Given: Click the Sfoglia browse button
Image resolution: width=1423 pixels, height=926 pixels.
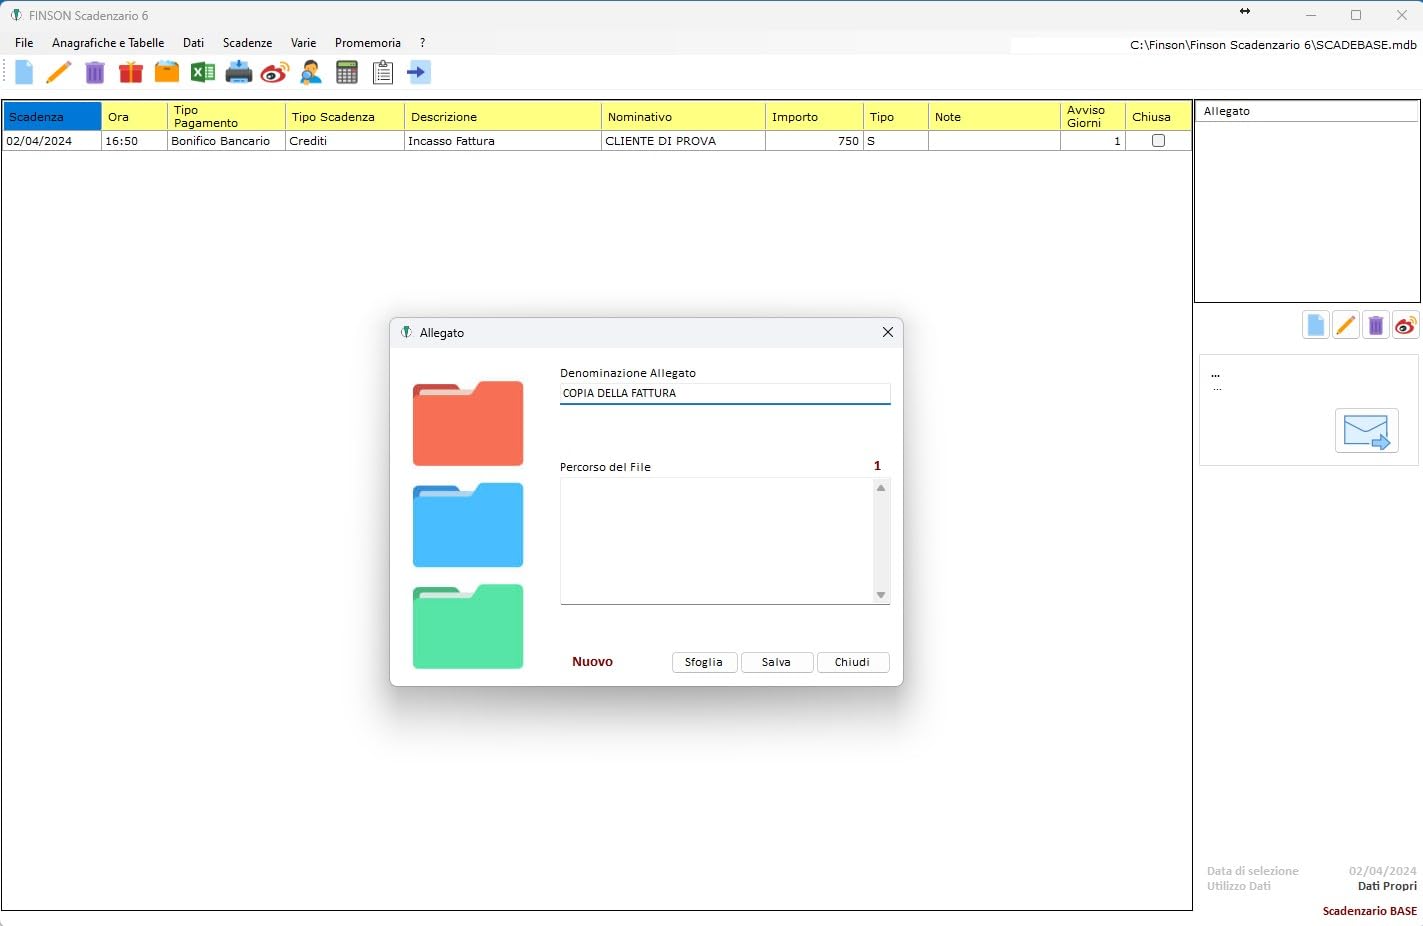Looking at the screenshot, I should [x=704, y=662].
